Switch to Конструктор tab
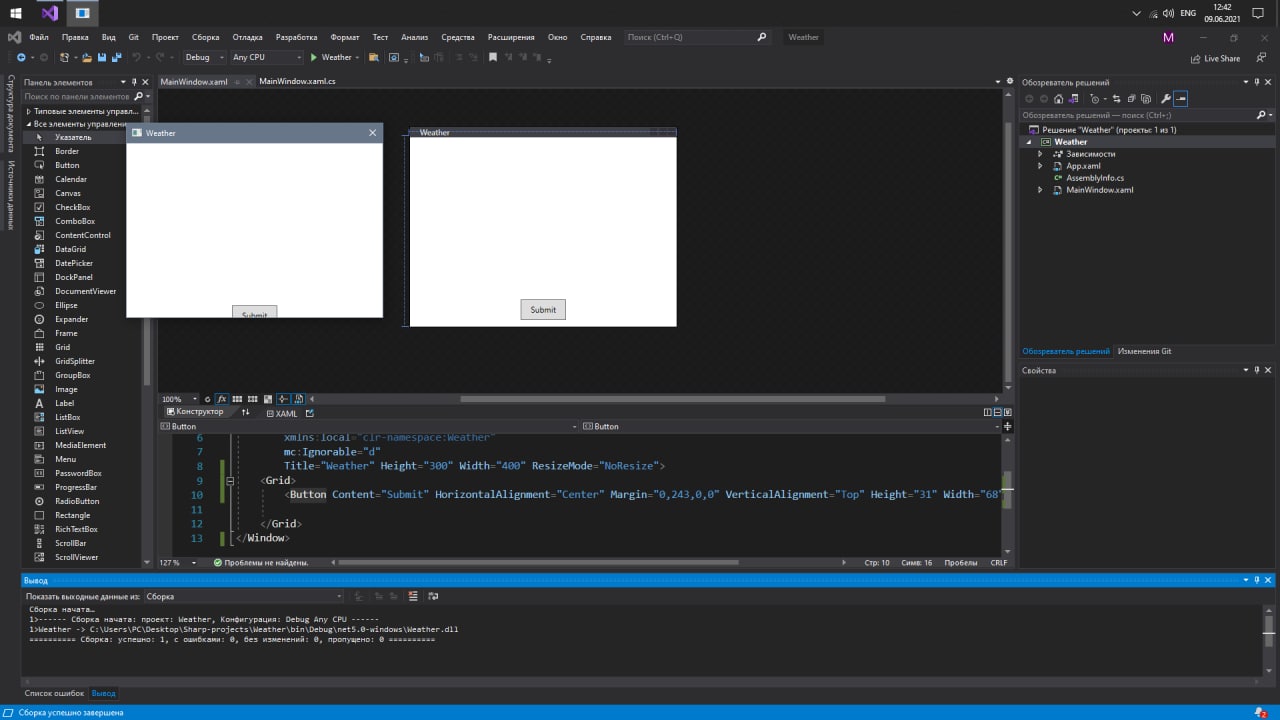1280x720 pixels. (x=195, y=412)
